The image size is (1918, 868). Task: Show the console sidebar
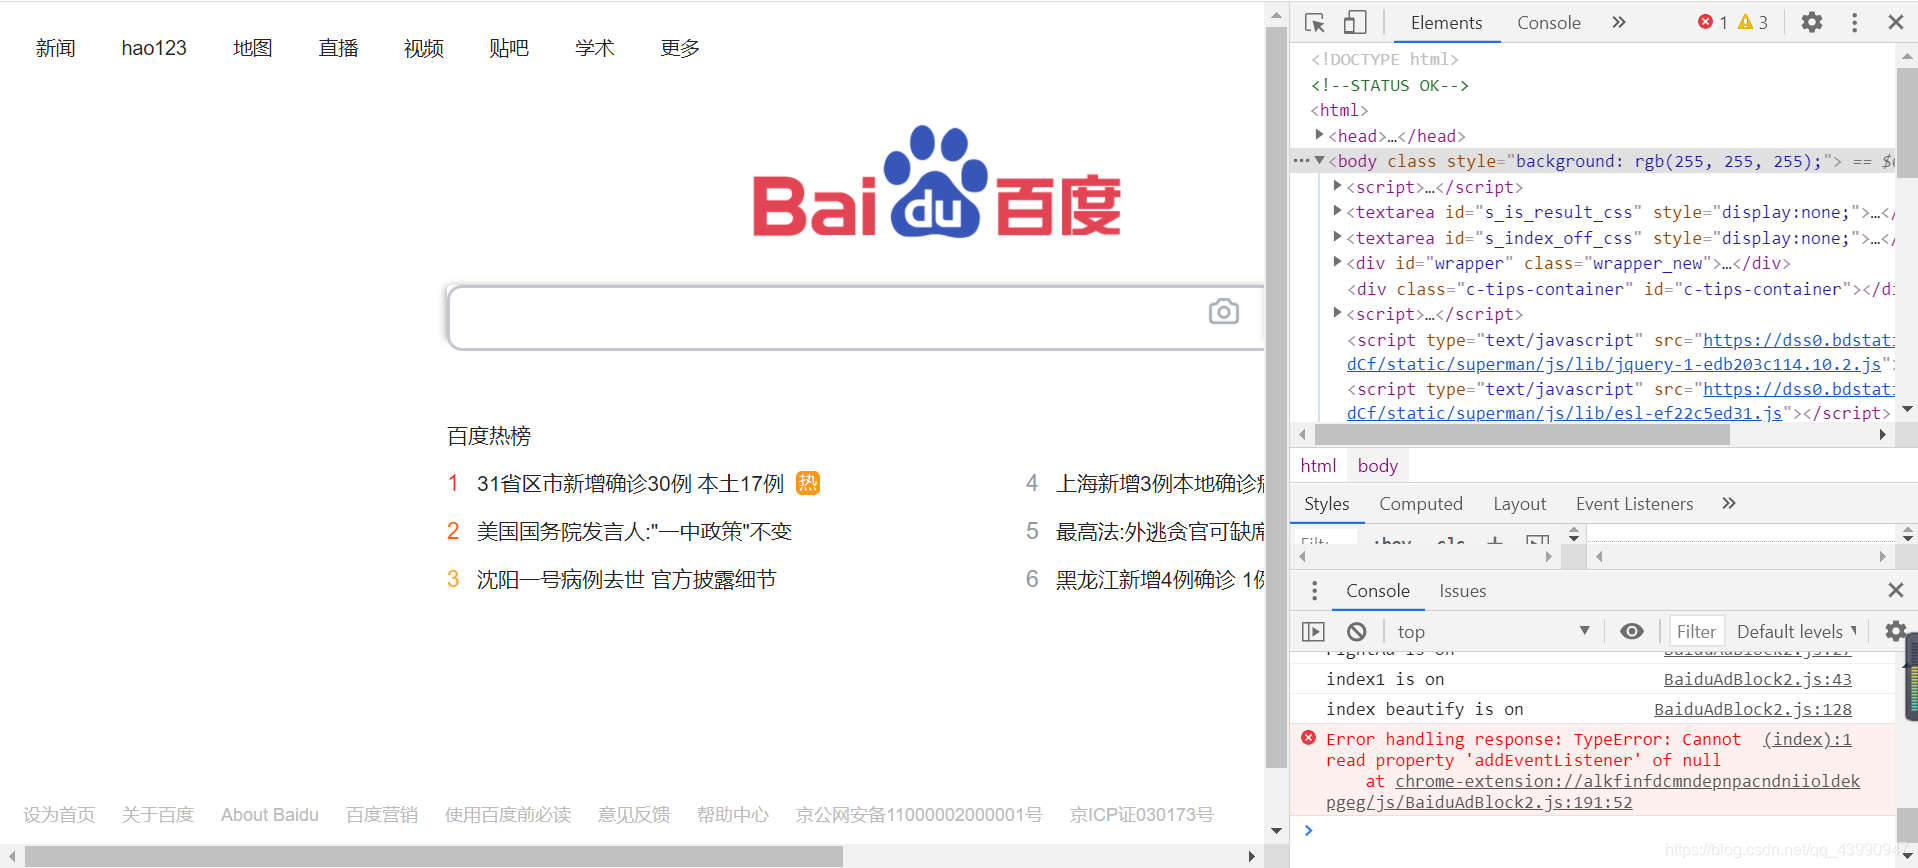[1313, 631]
